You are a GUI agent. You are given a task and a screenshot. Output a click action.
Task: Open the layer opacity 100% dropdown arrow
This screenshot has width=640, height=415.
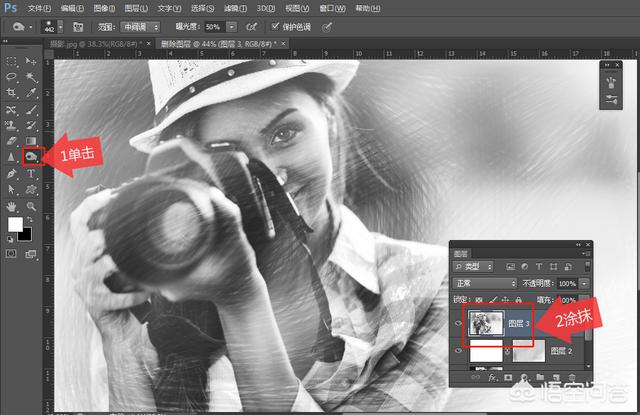point(586,283)
